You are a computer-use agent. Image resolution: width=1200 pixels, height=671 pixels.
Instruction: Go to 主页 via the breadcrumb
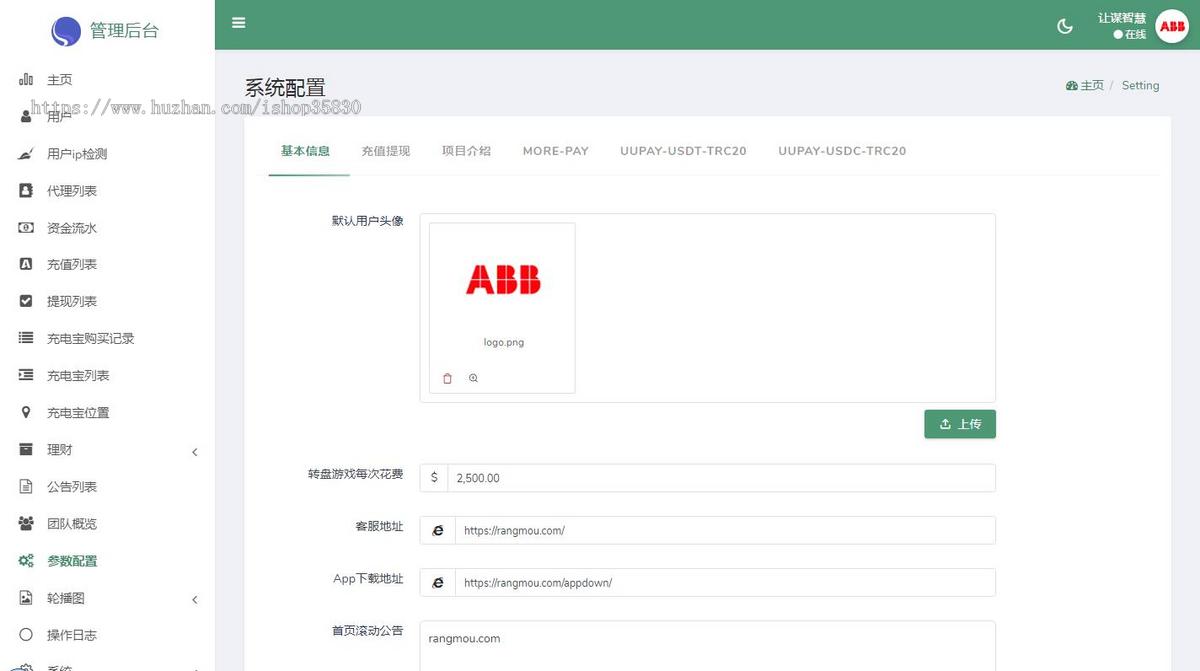(x=1085, y=86)
